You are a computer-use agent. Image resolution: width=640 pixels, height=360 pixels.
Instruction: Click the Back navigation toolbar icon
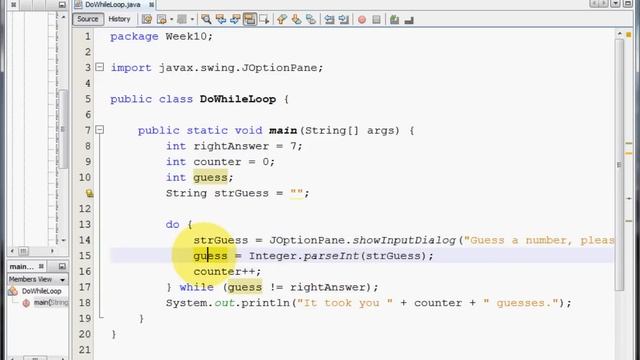tap(162, 19)
